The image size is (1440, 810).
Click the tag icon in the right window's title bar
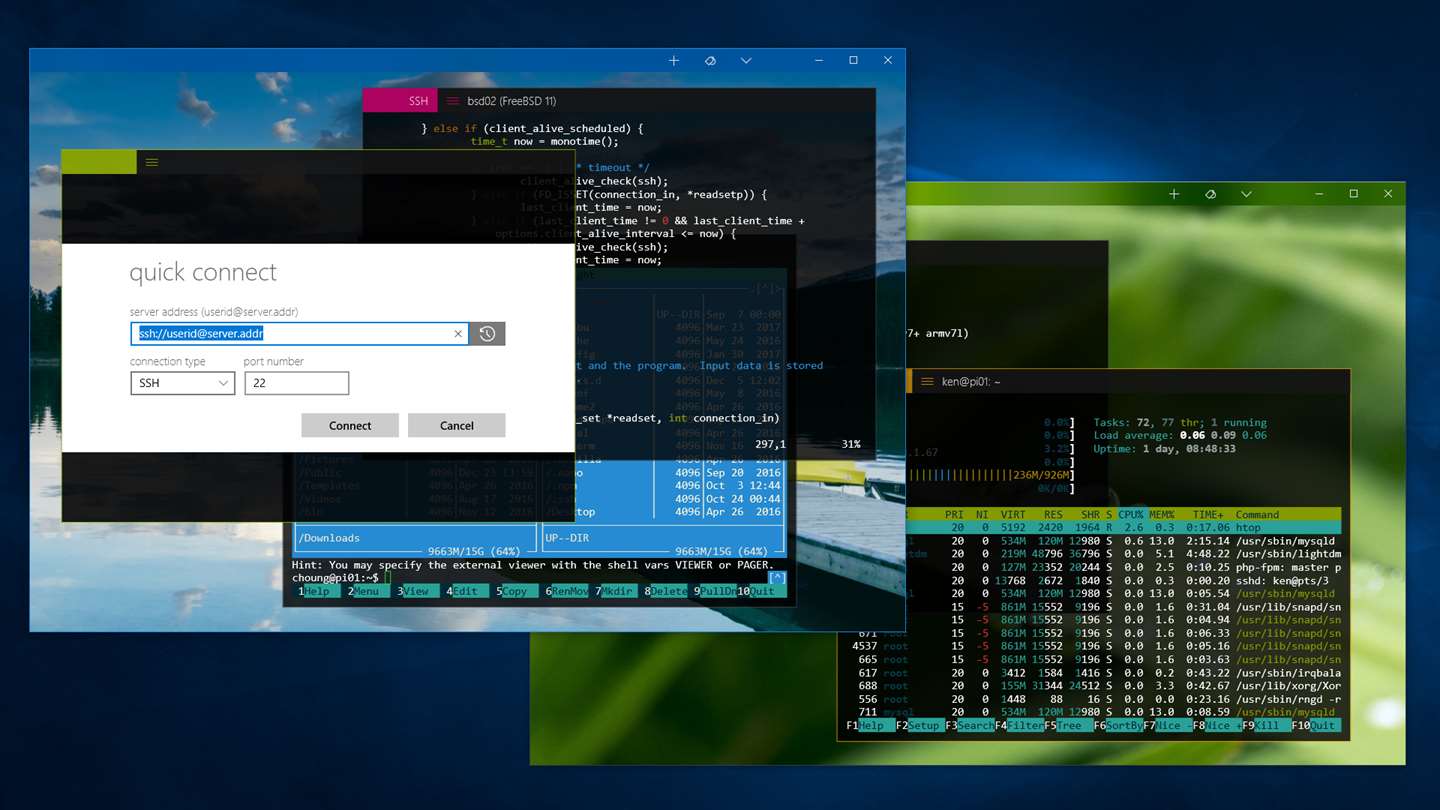click(x=1210, y=194)
